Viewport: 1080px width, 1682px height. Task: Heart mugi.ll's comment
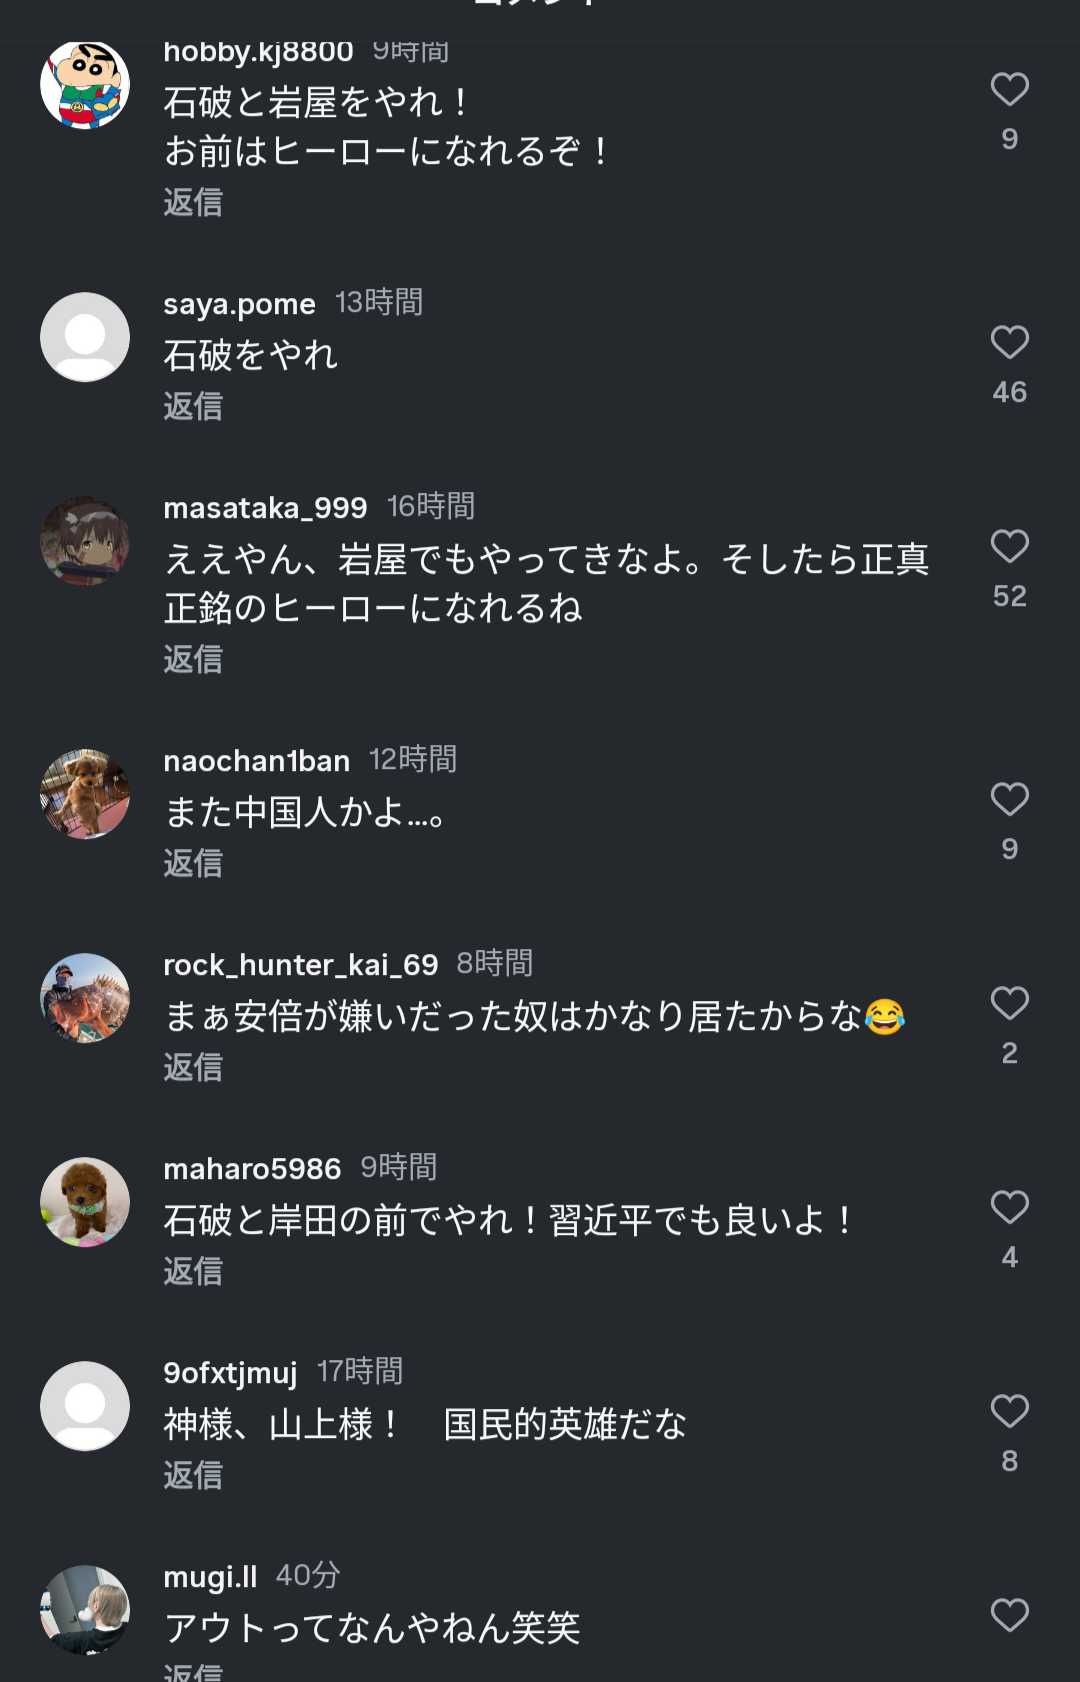tap(1009, 1615)
